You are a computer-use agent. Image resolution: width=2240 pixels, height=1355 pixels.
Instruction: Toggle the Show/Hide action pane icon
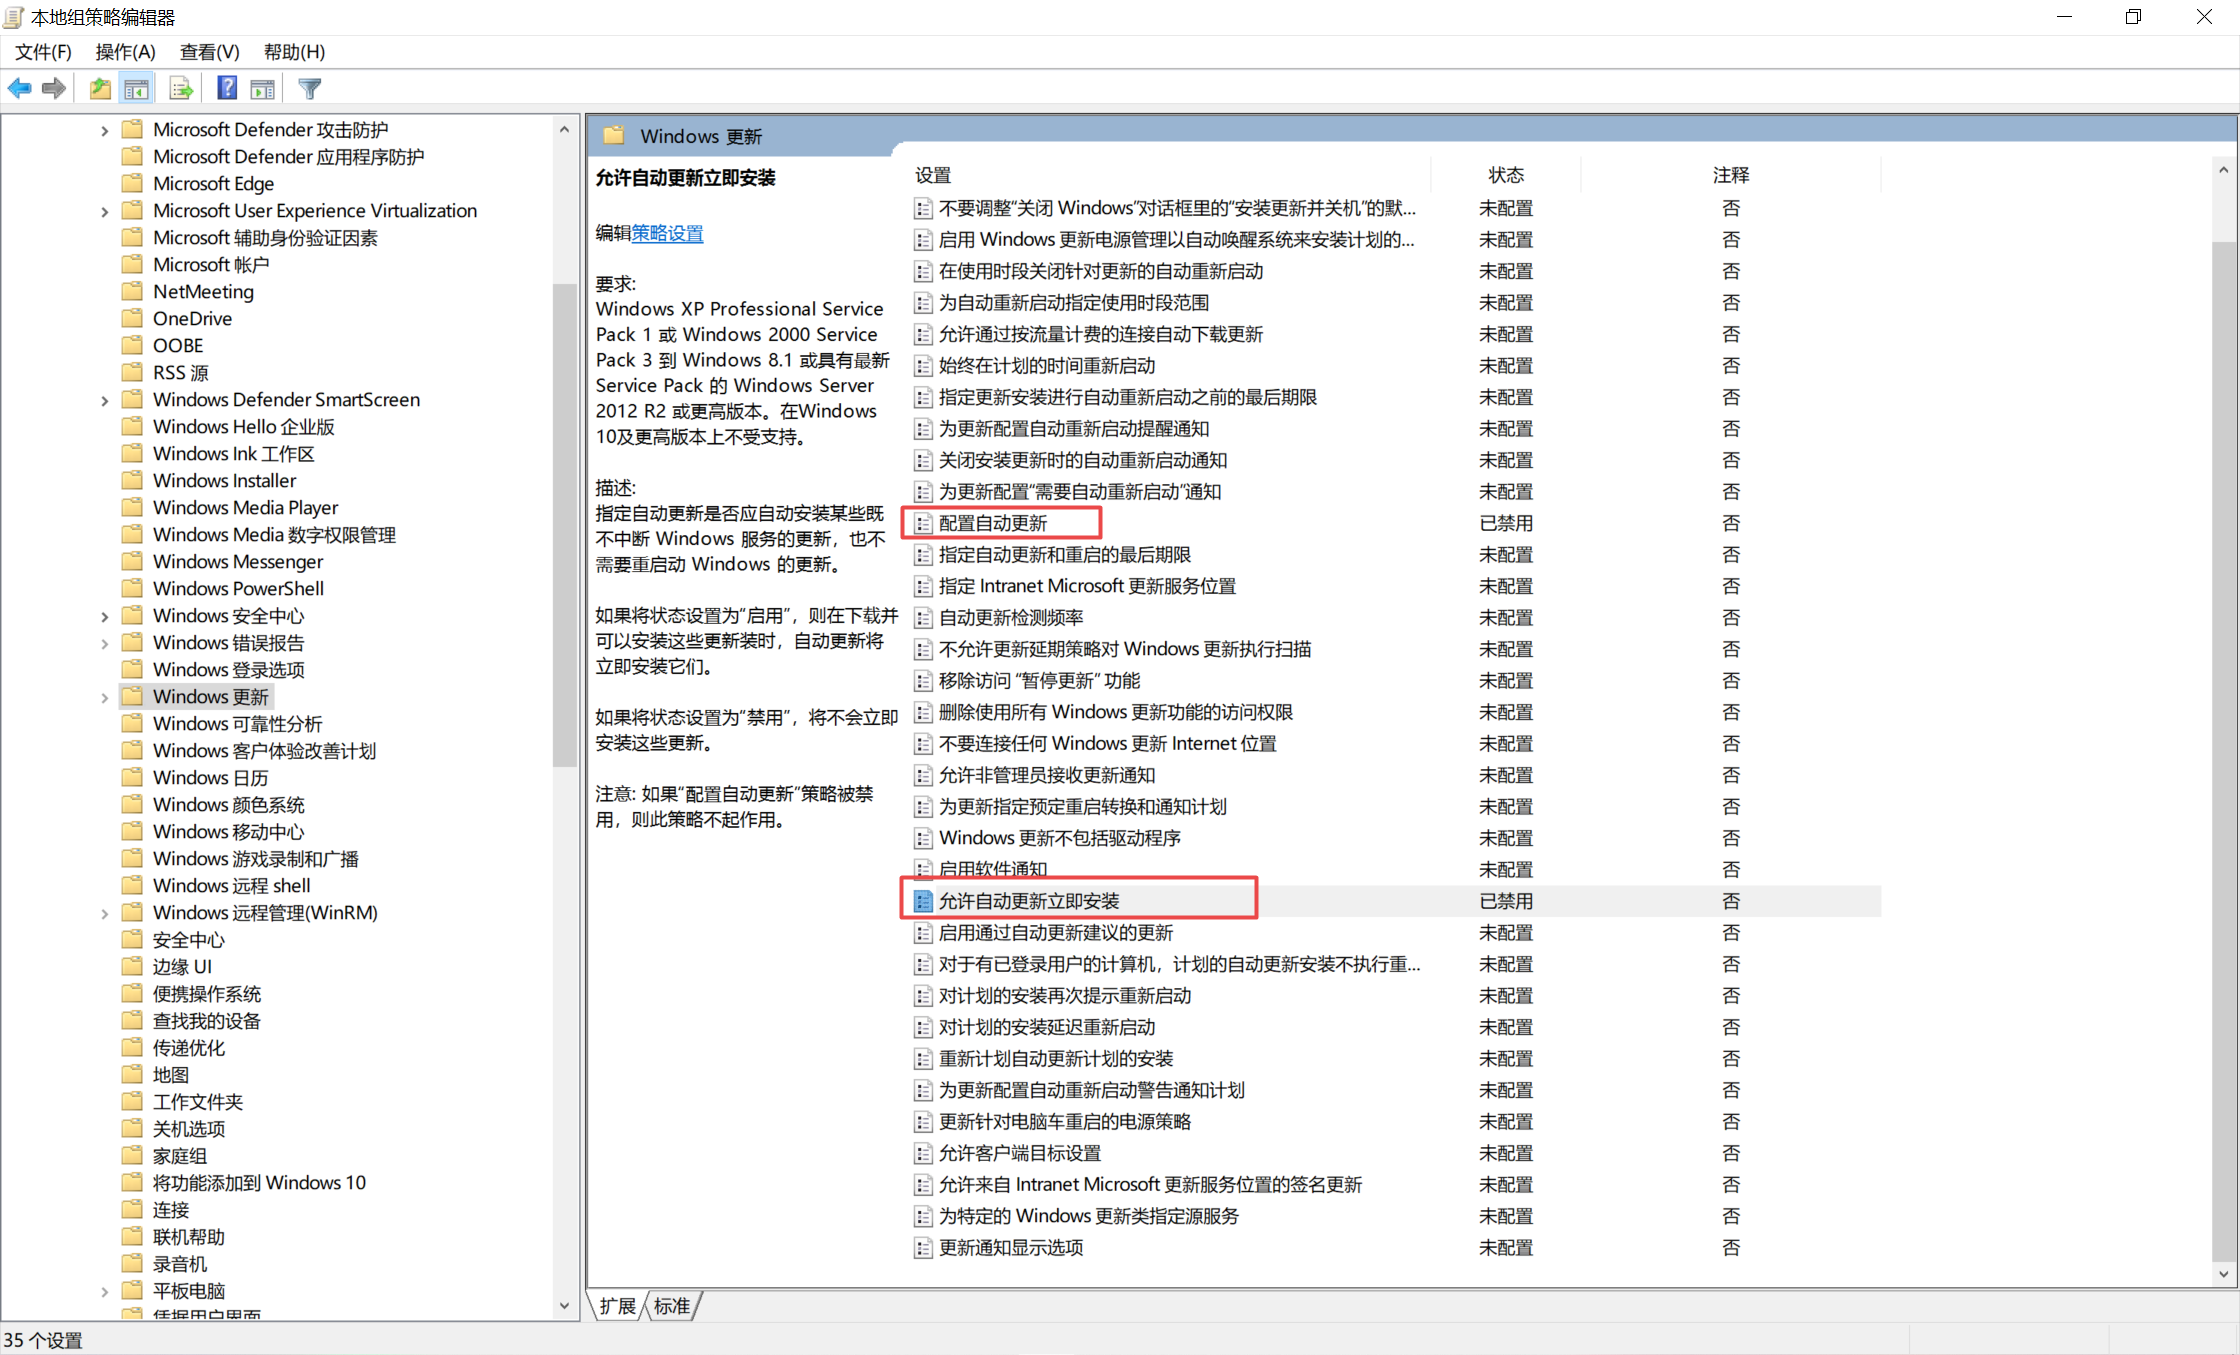(263, 89)
